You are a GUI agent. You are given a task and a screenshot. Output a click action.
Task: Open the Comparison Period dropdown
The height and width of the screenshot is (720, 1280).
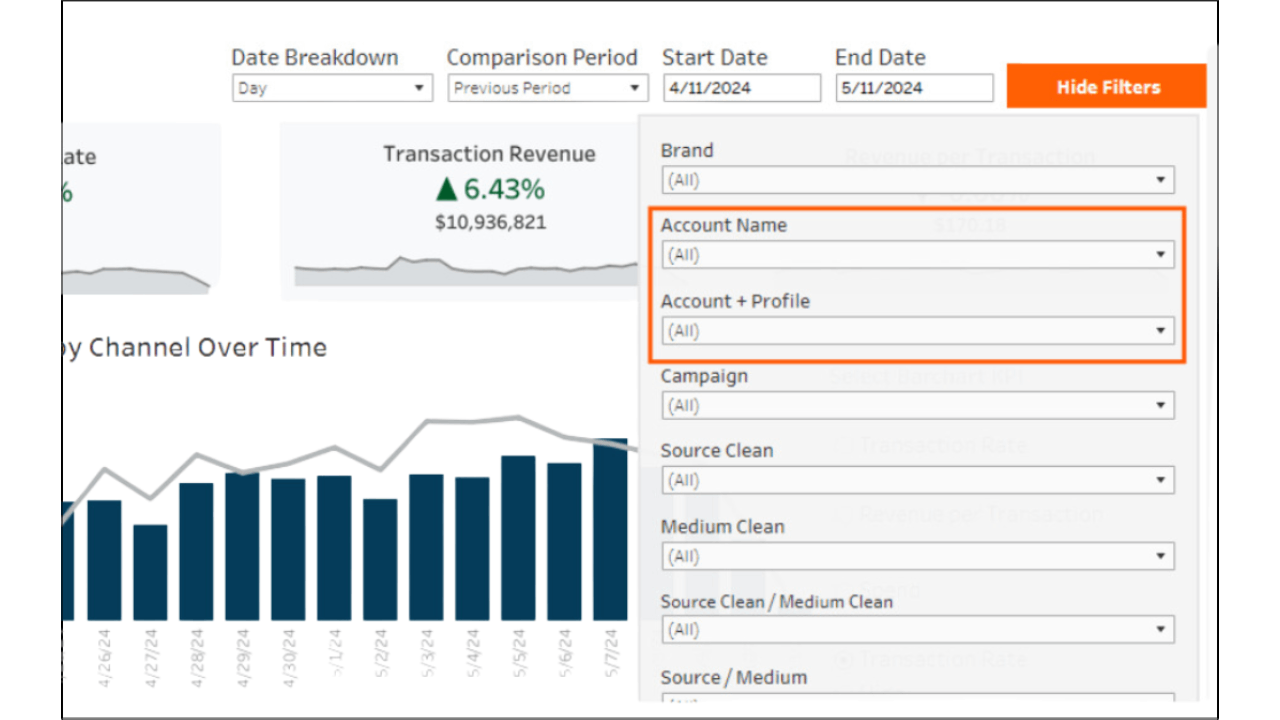(548, 88)
